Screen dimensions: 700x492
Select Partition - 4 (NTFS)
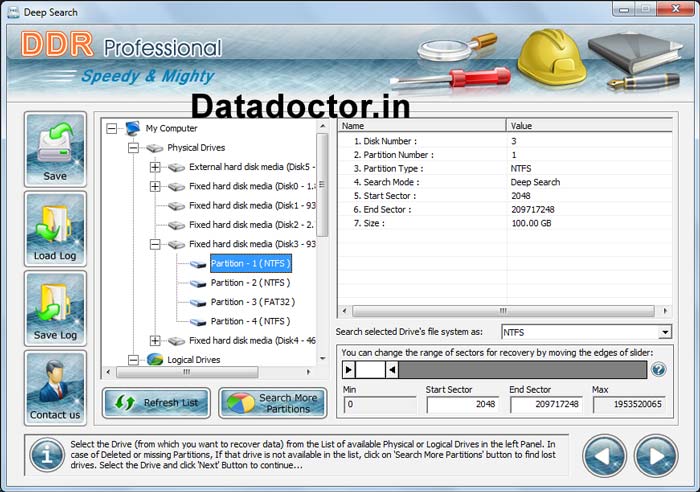click(x=250, y=321)
